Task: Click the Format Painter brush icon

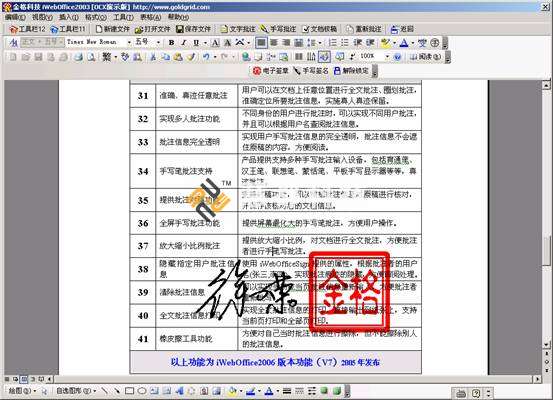Action: click(191, 56)
